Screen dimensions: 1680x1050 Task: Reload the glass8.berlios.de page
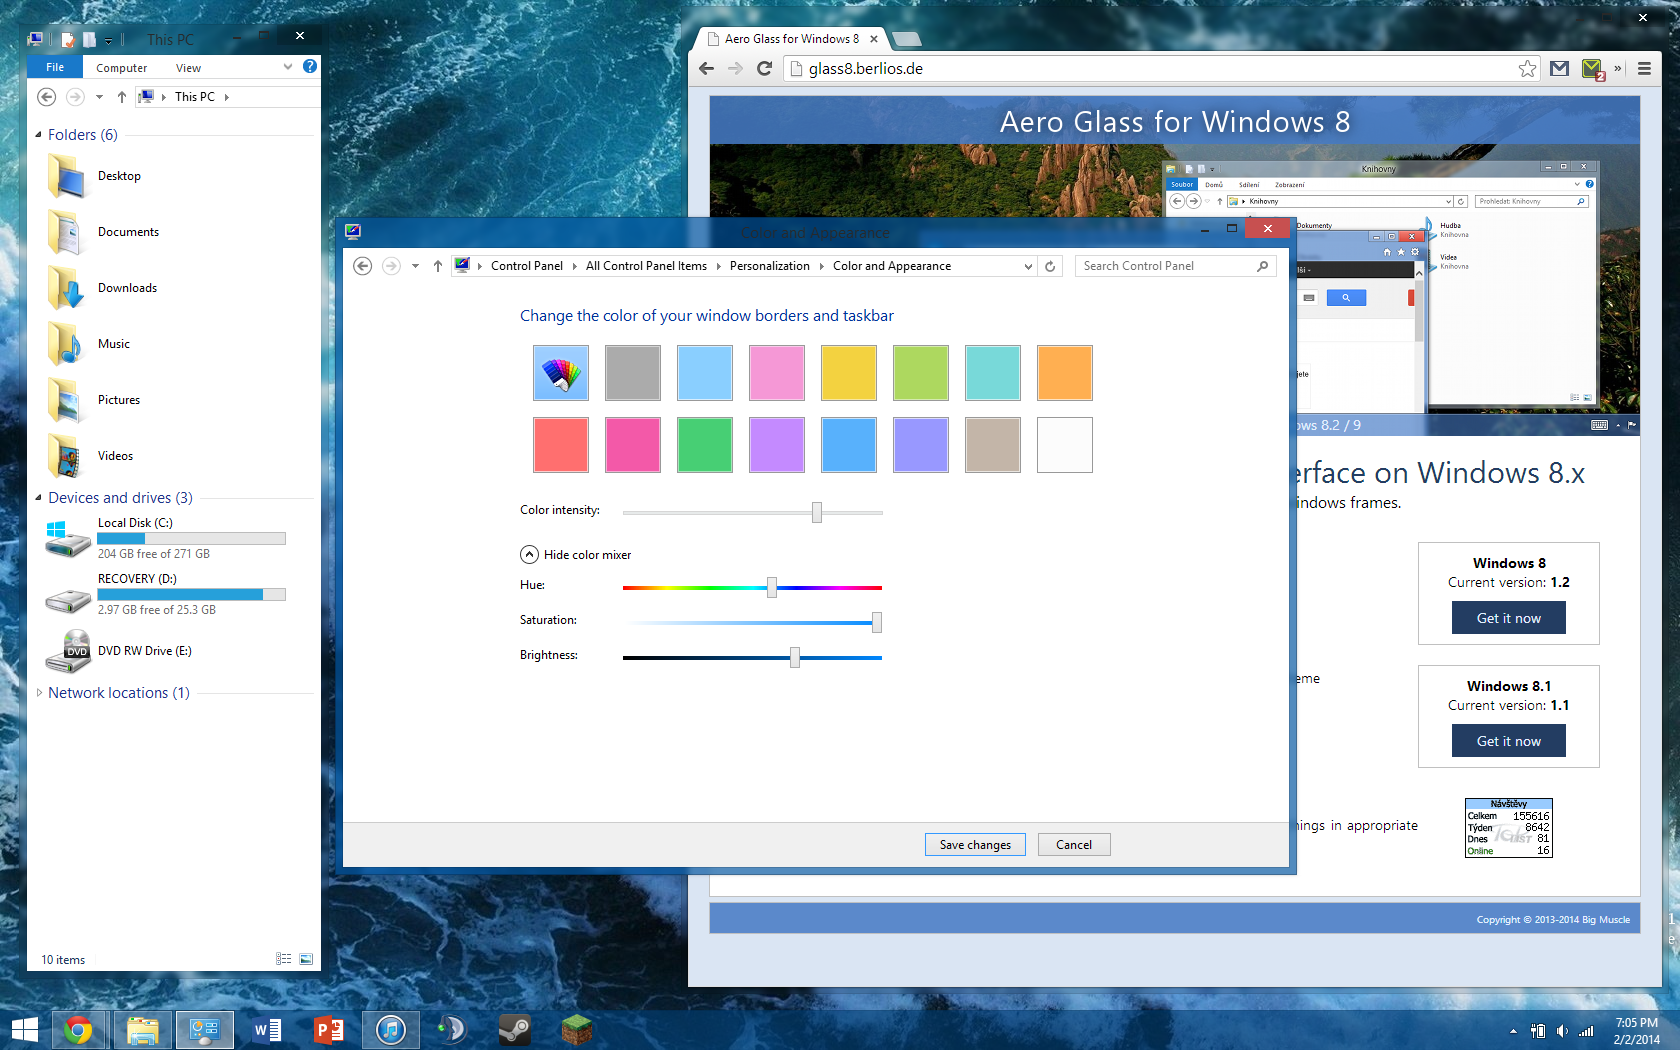pyautogui.click(x=764, y=68)
